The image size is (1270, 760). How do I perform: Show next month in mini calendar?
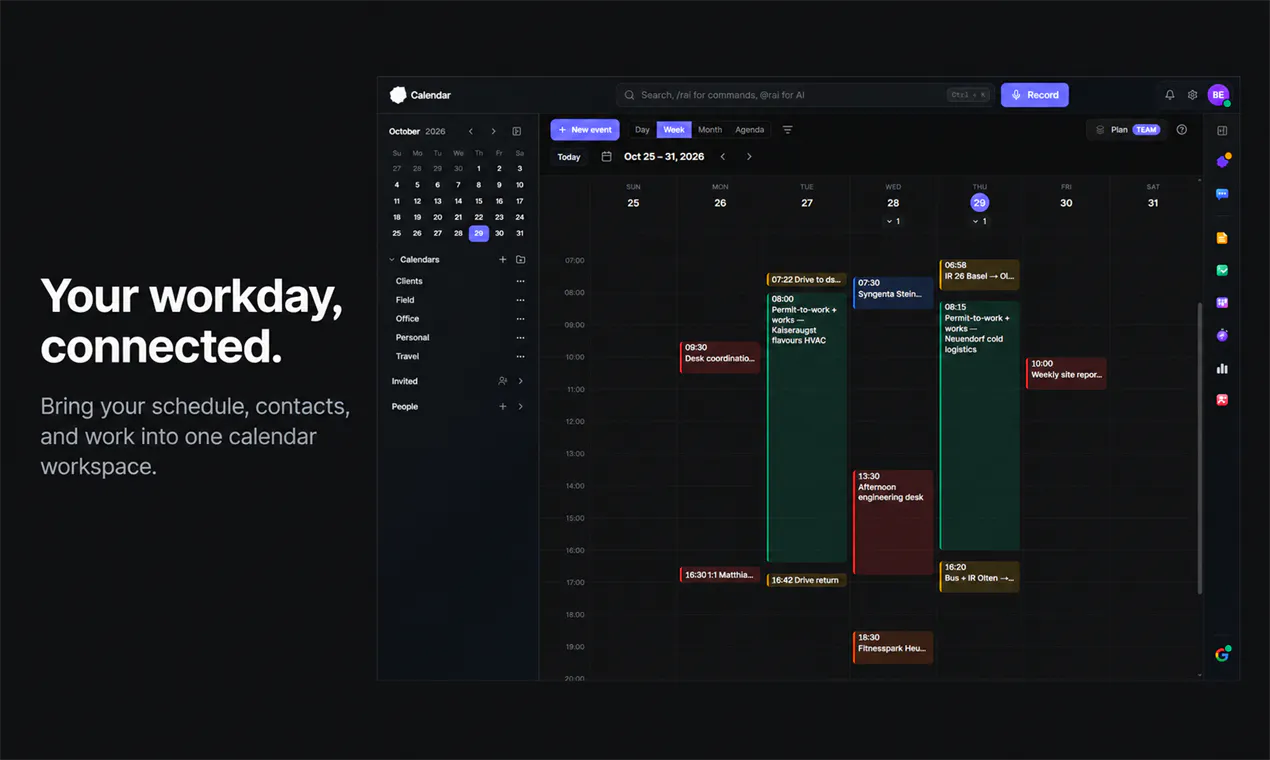tap(493, 131)
